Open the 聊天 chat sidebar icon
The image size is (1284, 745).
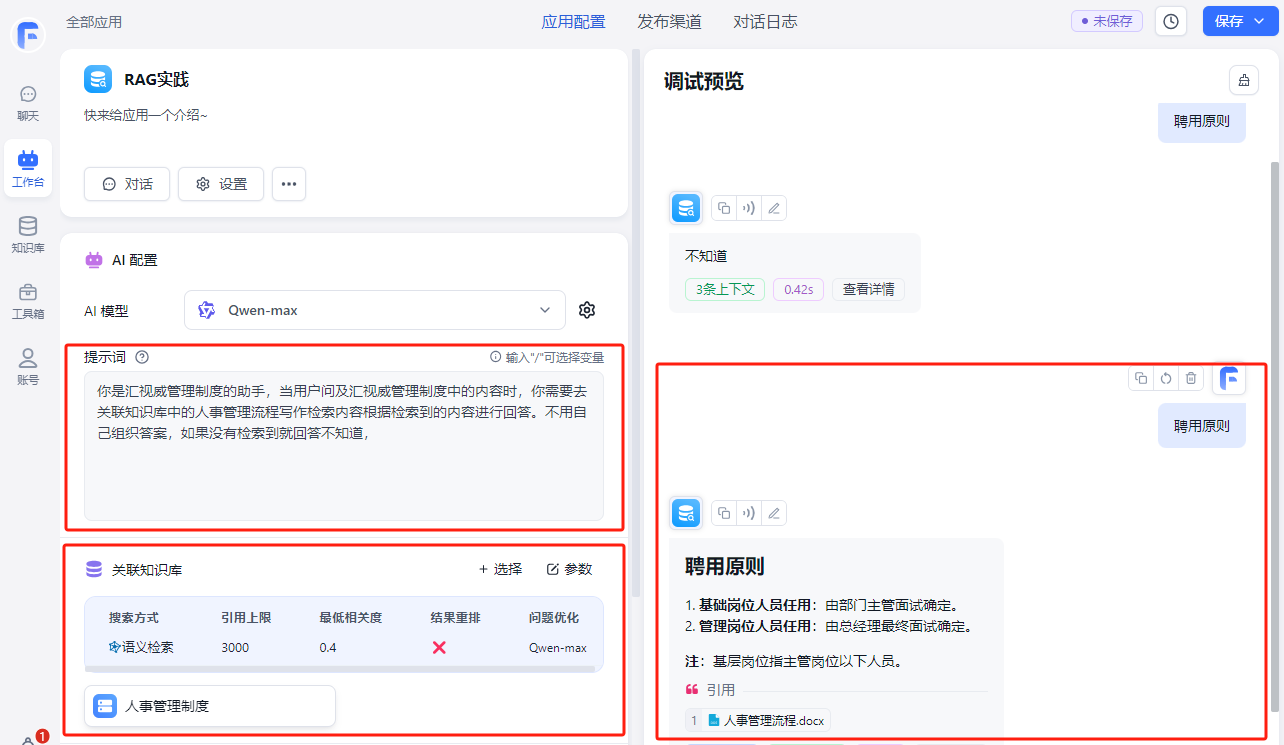point(28,103)
